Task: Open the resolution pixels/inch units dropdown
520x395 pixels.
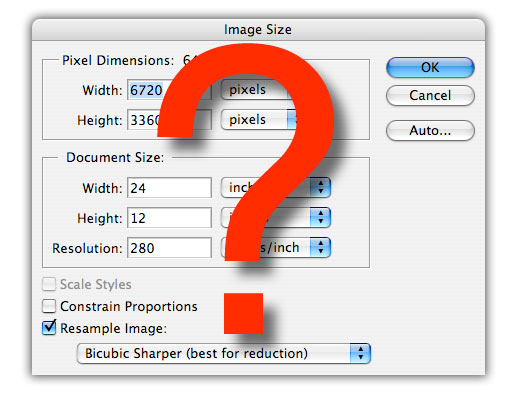Action: 276,247
